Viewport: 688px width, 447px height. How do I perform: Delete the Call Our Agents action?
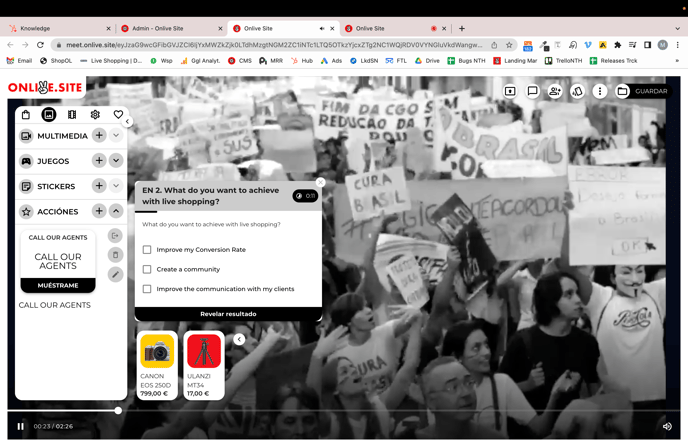coord(115,255)
